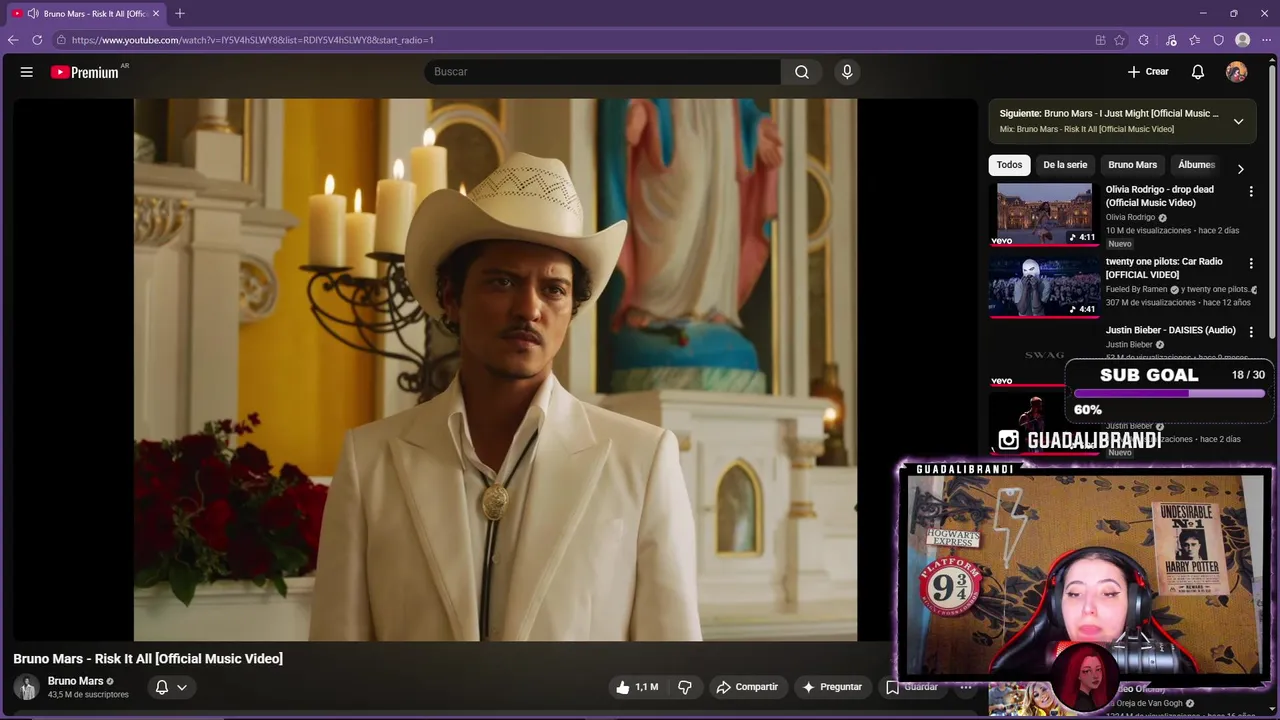Click the Preguntar button
The height and width of the screenshot is (720, 1280).
[832, 687]
